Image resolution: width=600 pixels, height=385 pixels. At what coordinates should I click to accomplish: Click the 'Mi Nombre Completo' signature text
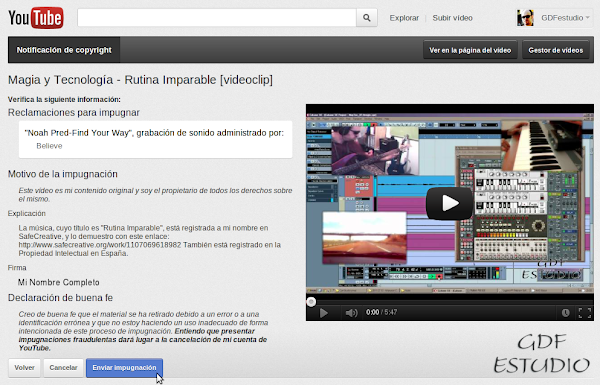[59, 282]
